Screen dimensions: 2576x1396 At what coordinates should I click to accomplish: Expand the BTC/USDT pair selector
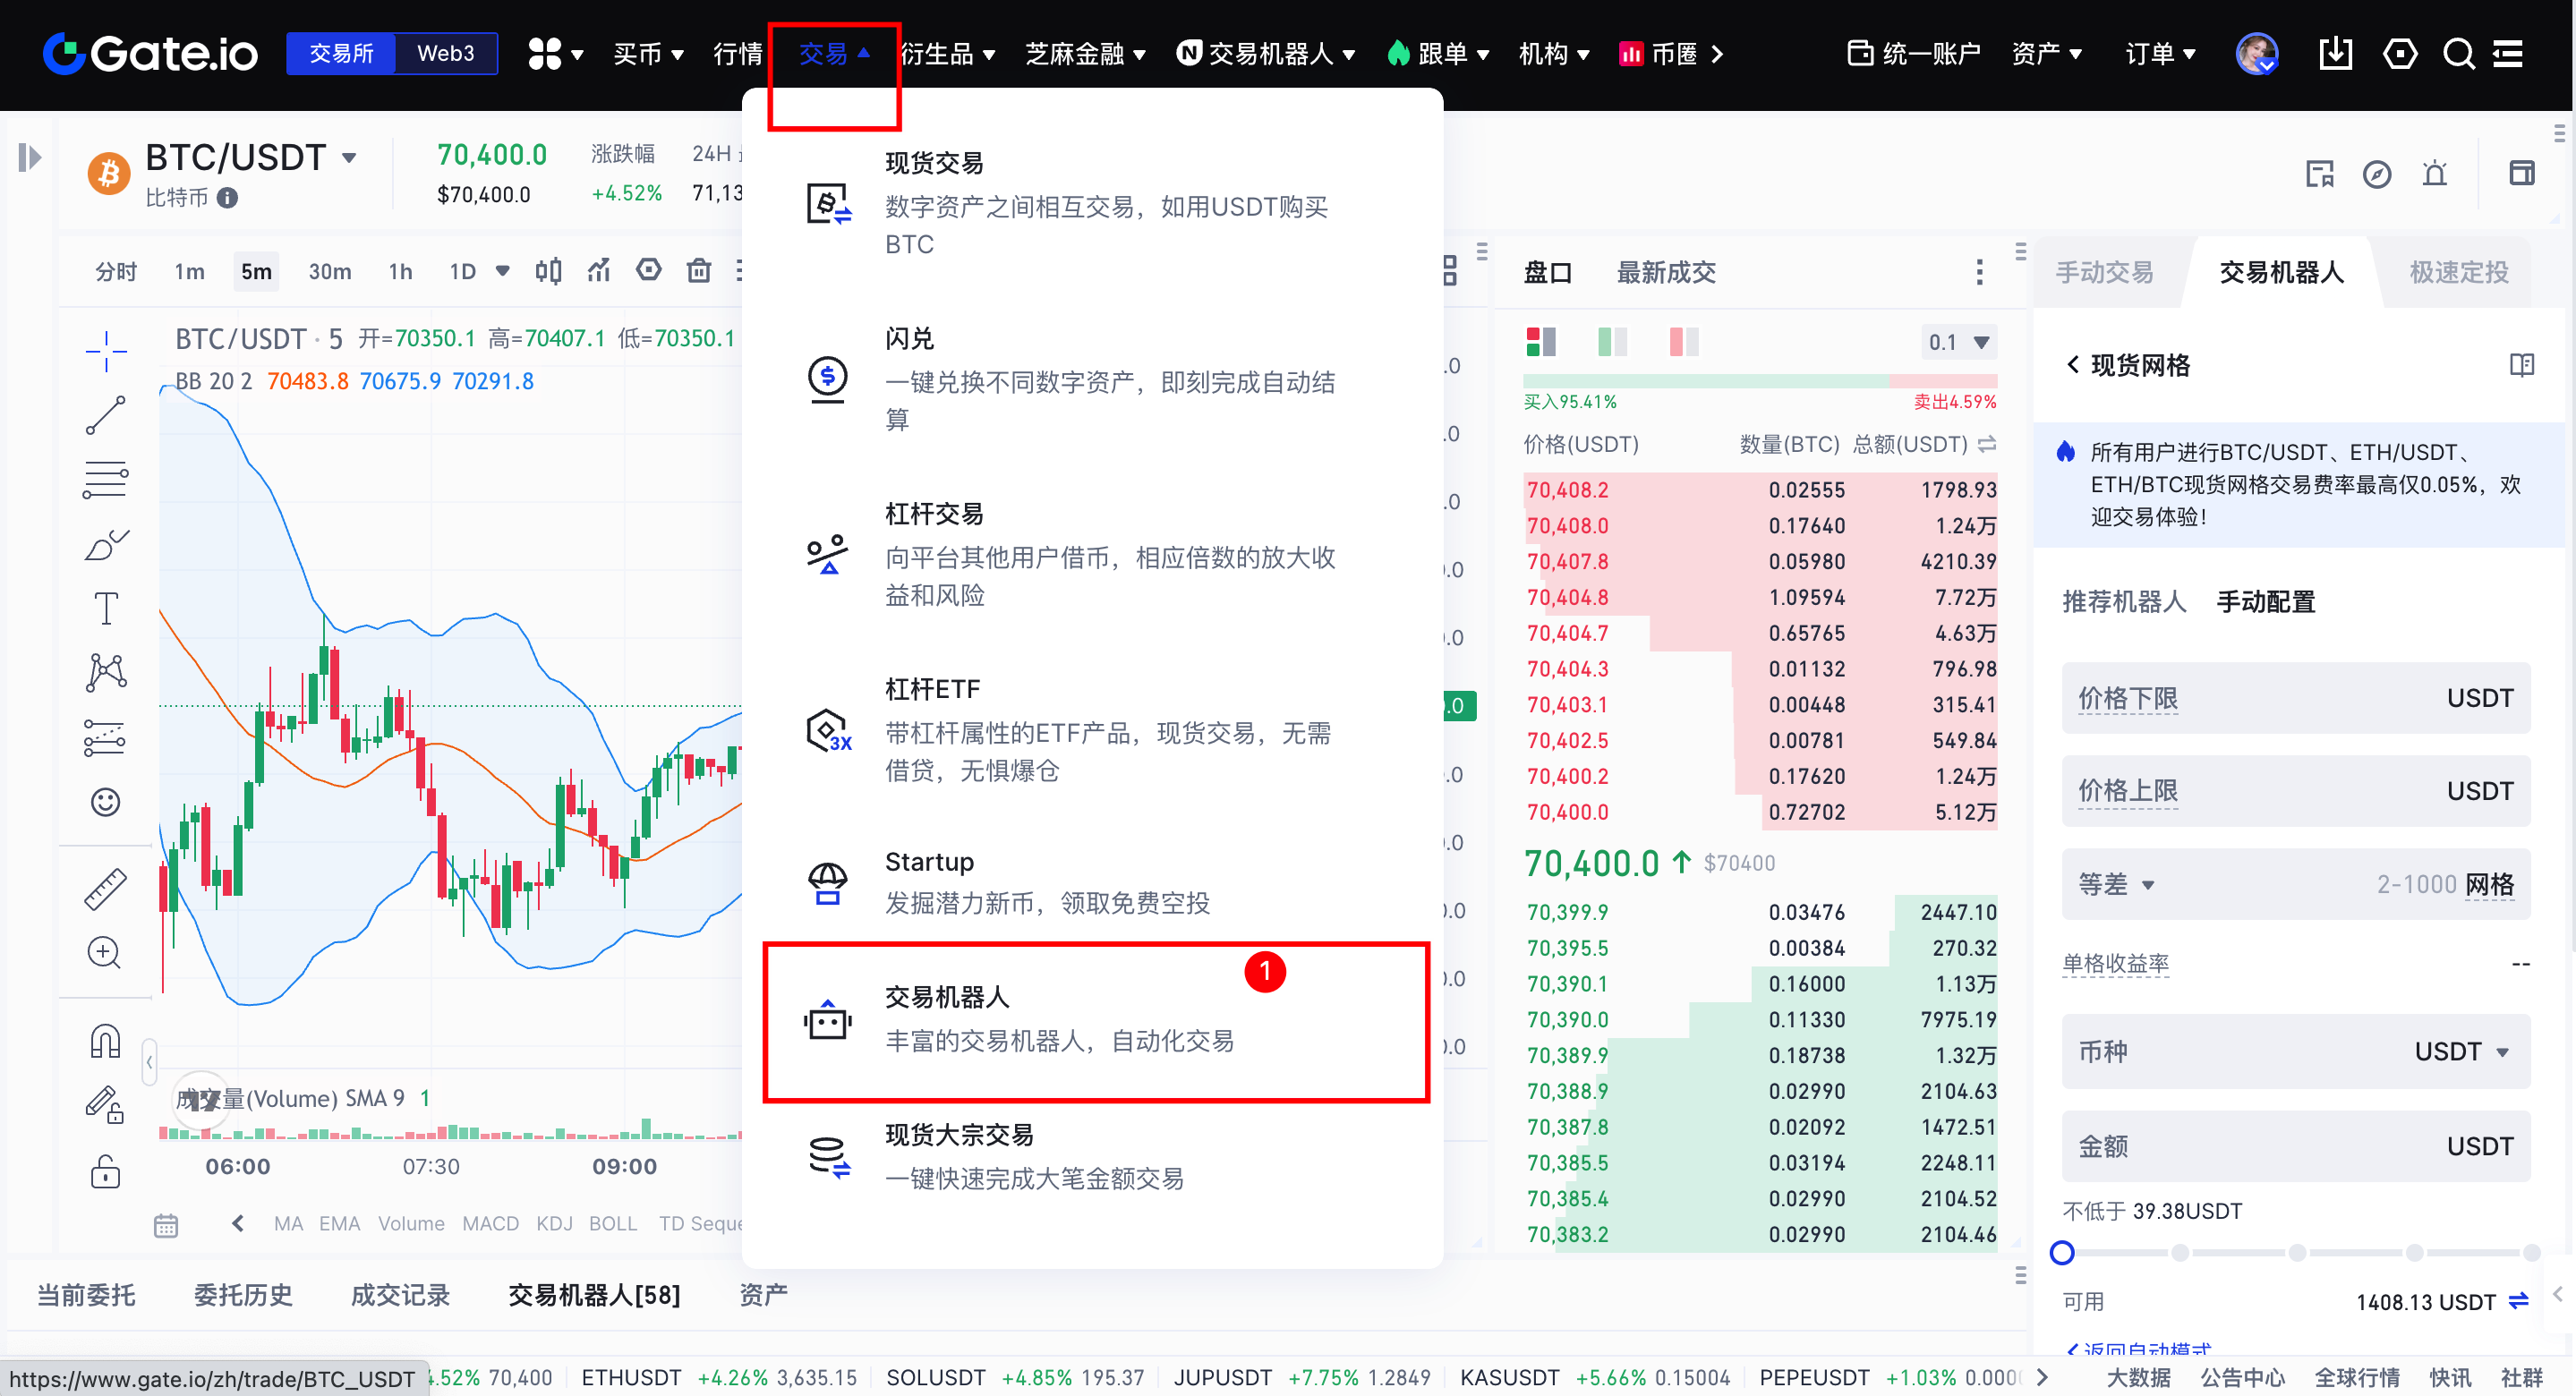pos(349,158)
